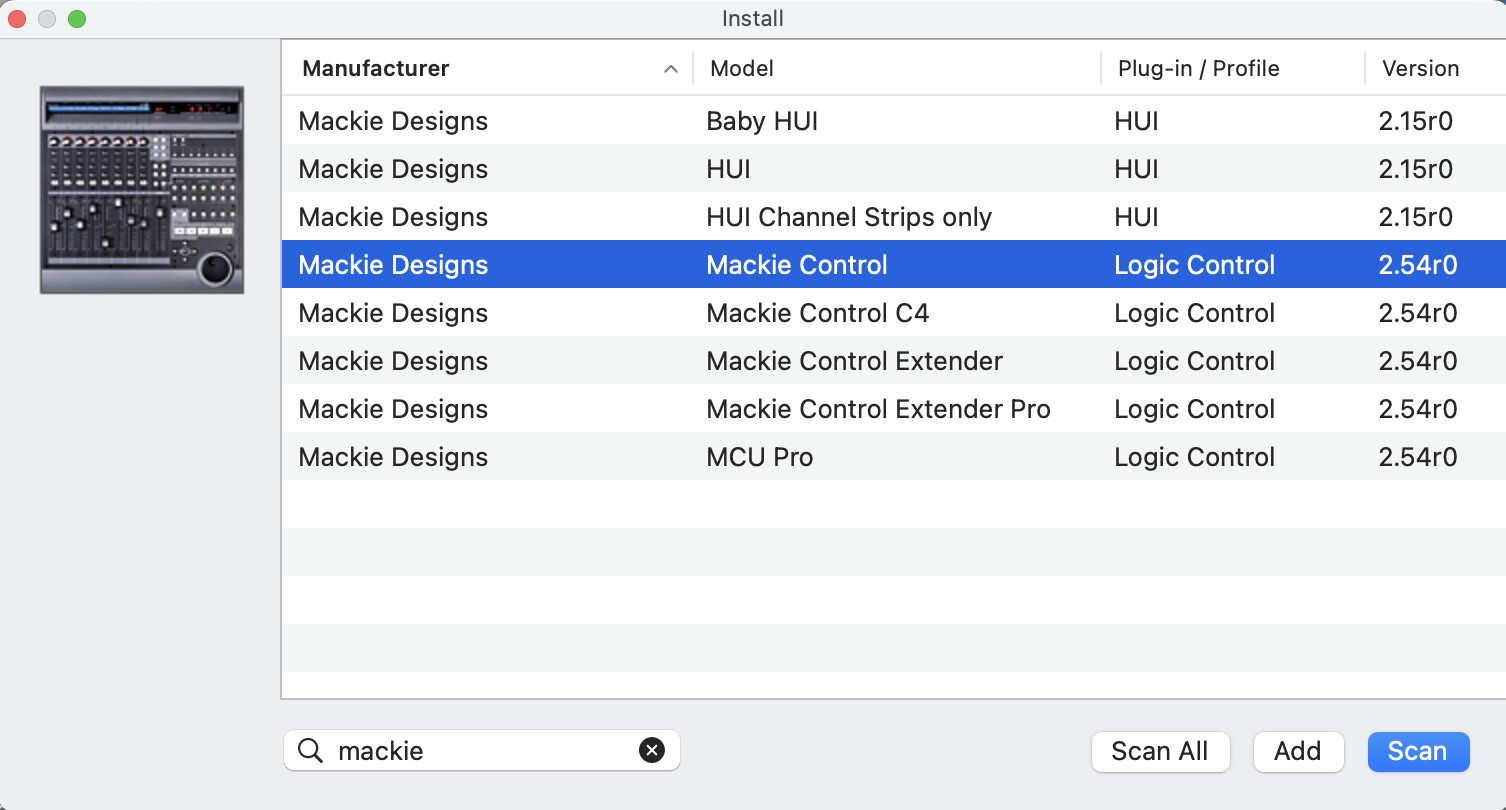Toggle Manufacturer column sort arrow
This screenshot has width=1506, height=810.
coord(671,69)
